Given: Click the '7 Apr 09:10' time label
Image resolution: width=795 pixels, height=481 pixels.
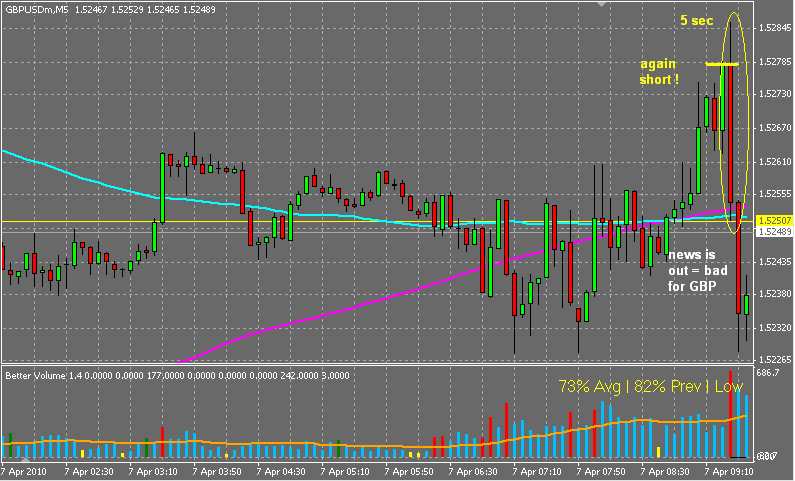Looking at the screenshot, I should point(728,472).
